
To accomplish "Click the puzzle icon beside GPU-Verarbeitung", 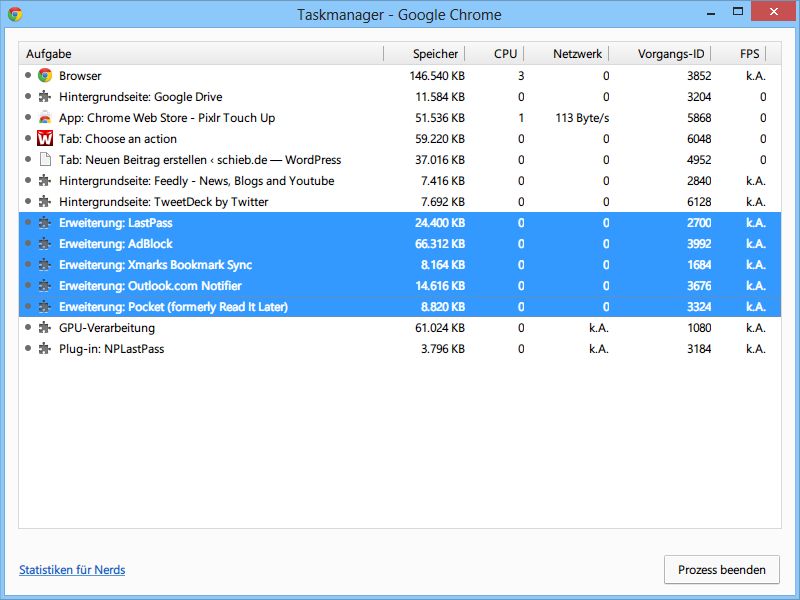I will [45, 327].
